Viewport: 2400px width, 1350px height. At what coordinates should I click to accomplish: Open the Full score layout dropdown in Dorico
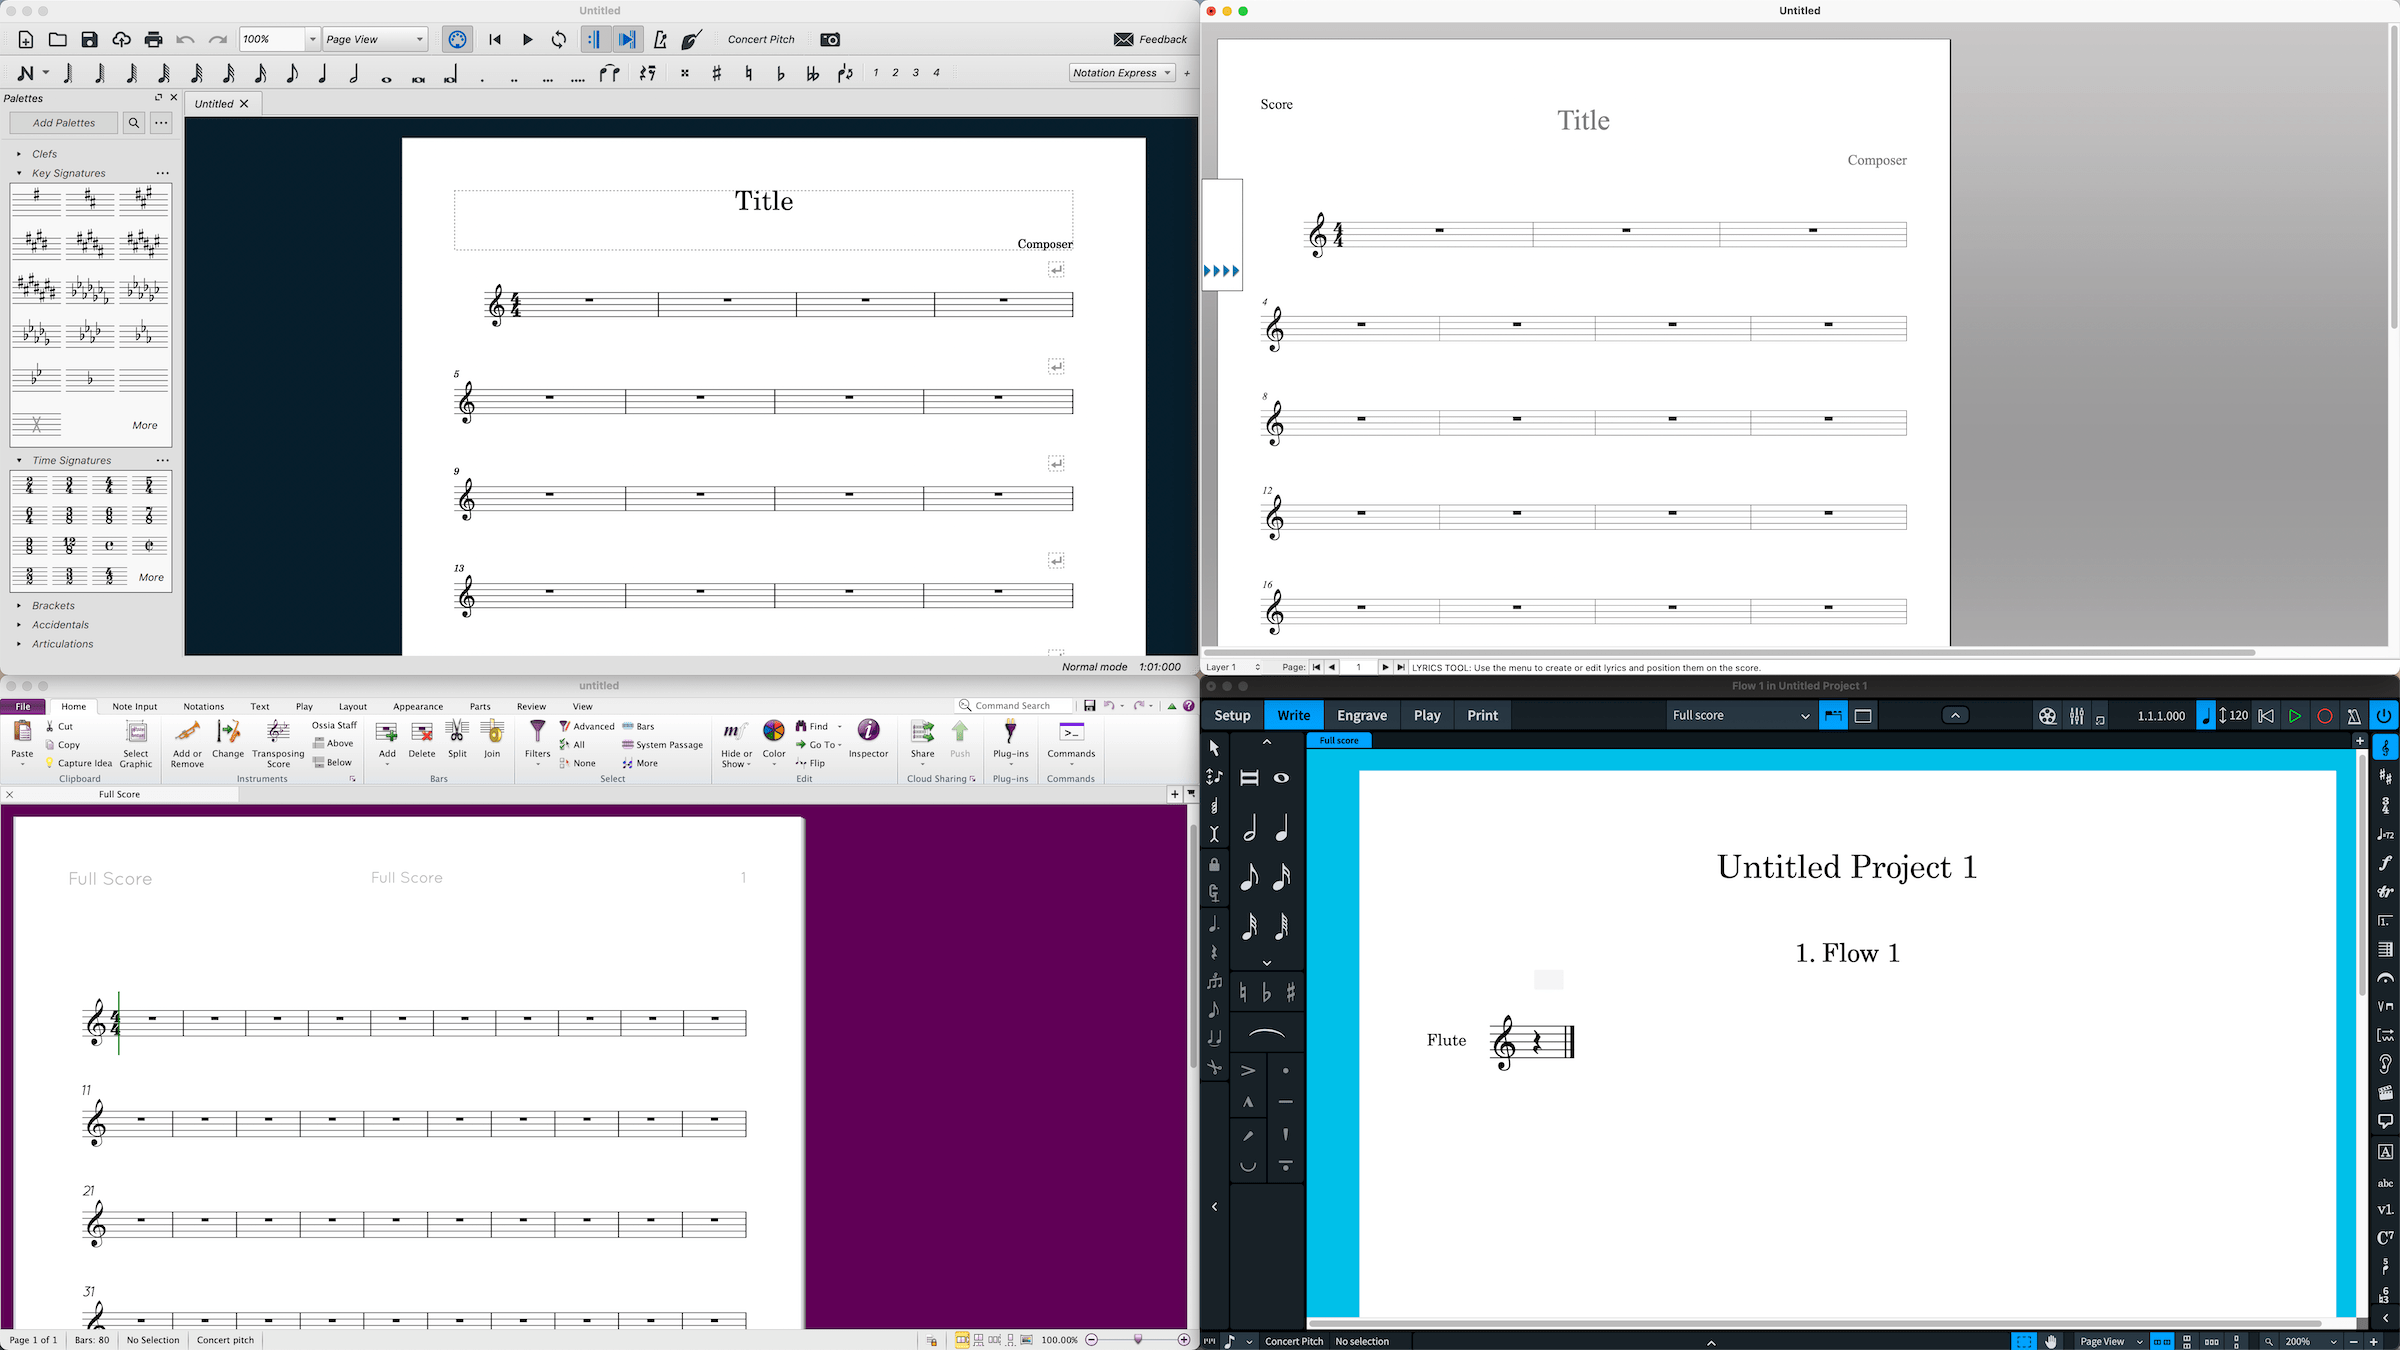coord(1740,716)
